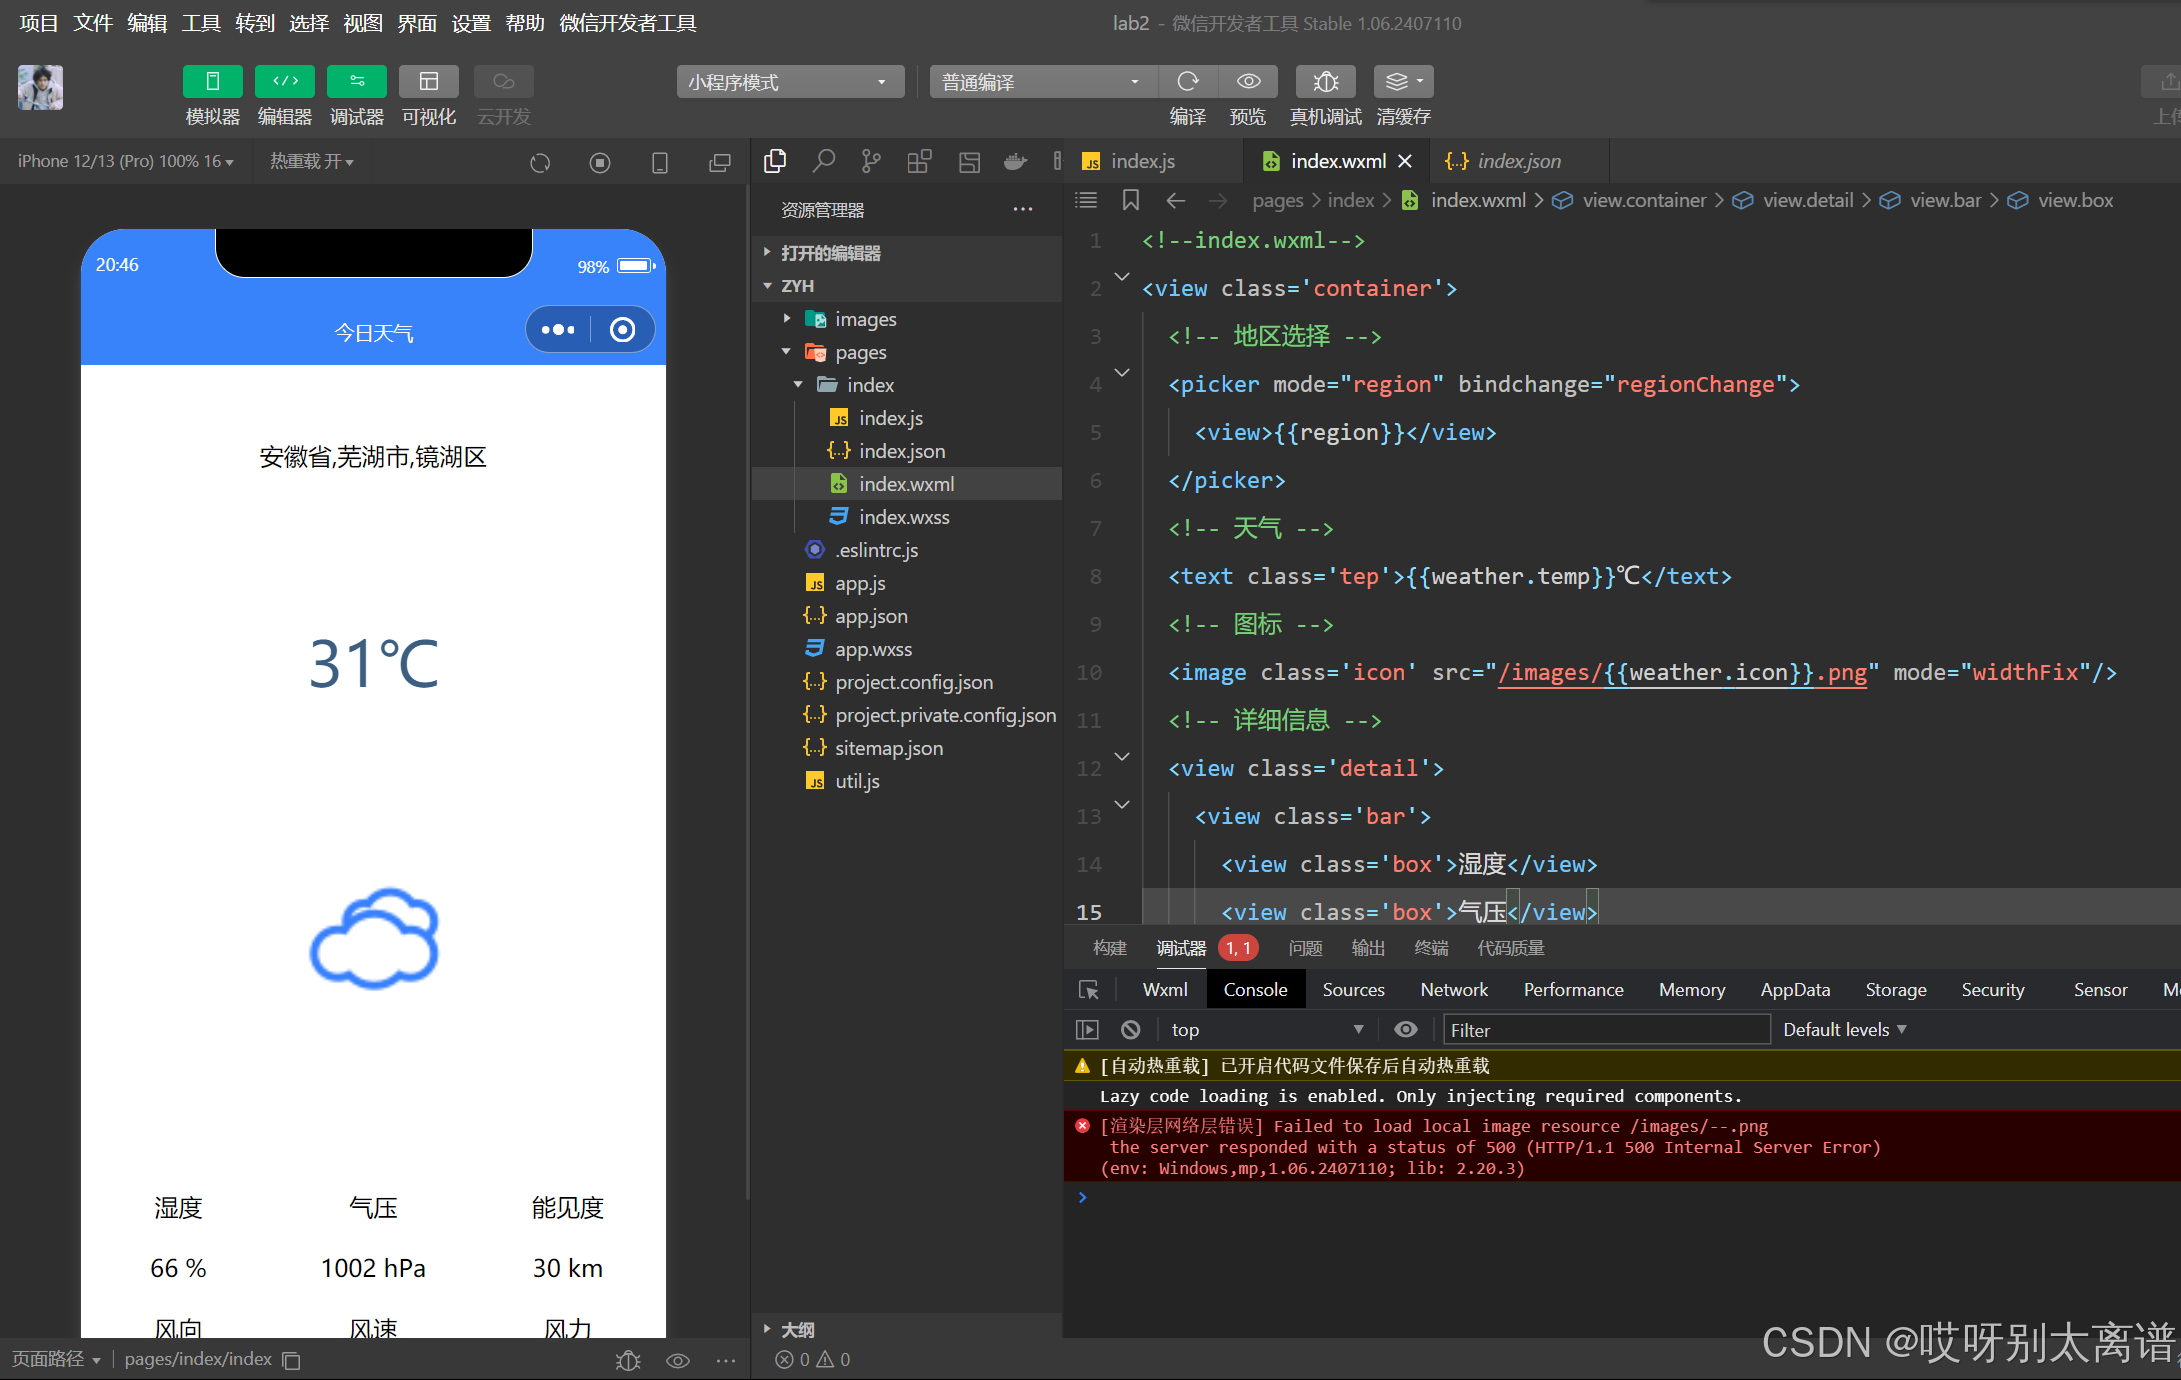The image size is (2181, 1380).
Task: Switch to the Network devtools tab
Action: (x=1453, y=990)
